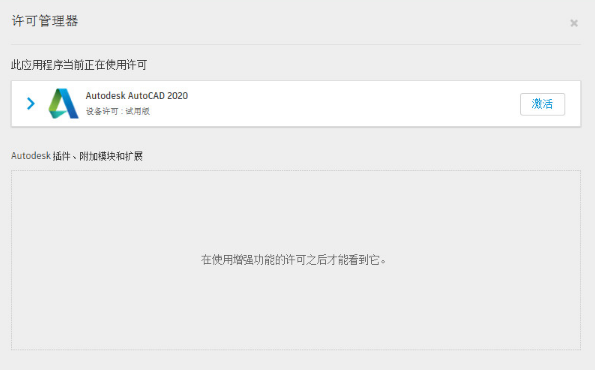Click the bottom dashed border of plugins area

[x=296, y=349]
